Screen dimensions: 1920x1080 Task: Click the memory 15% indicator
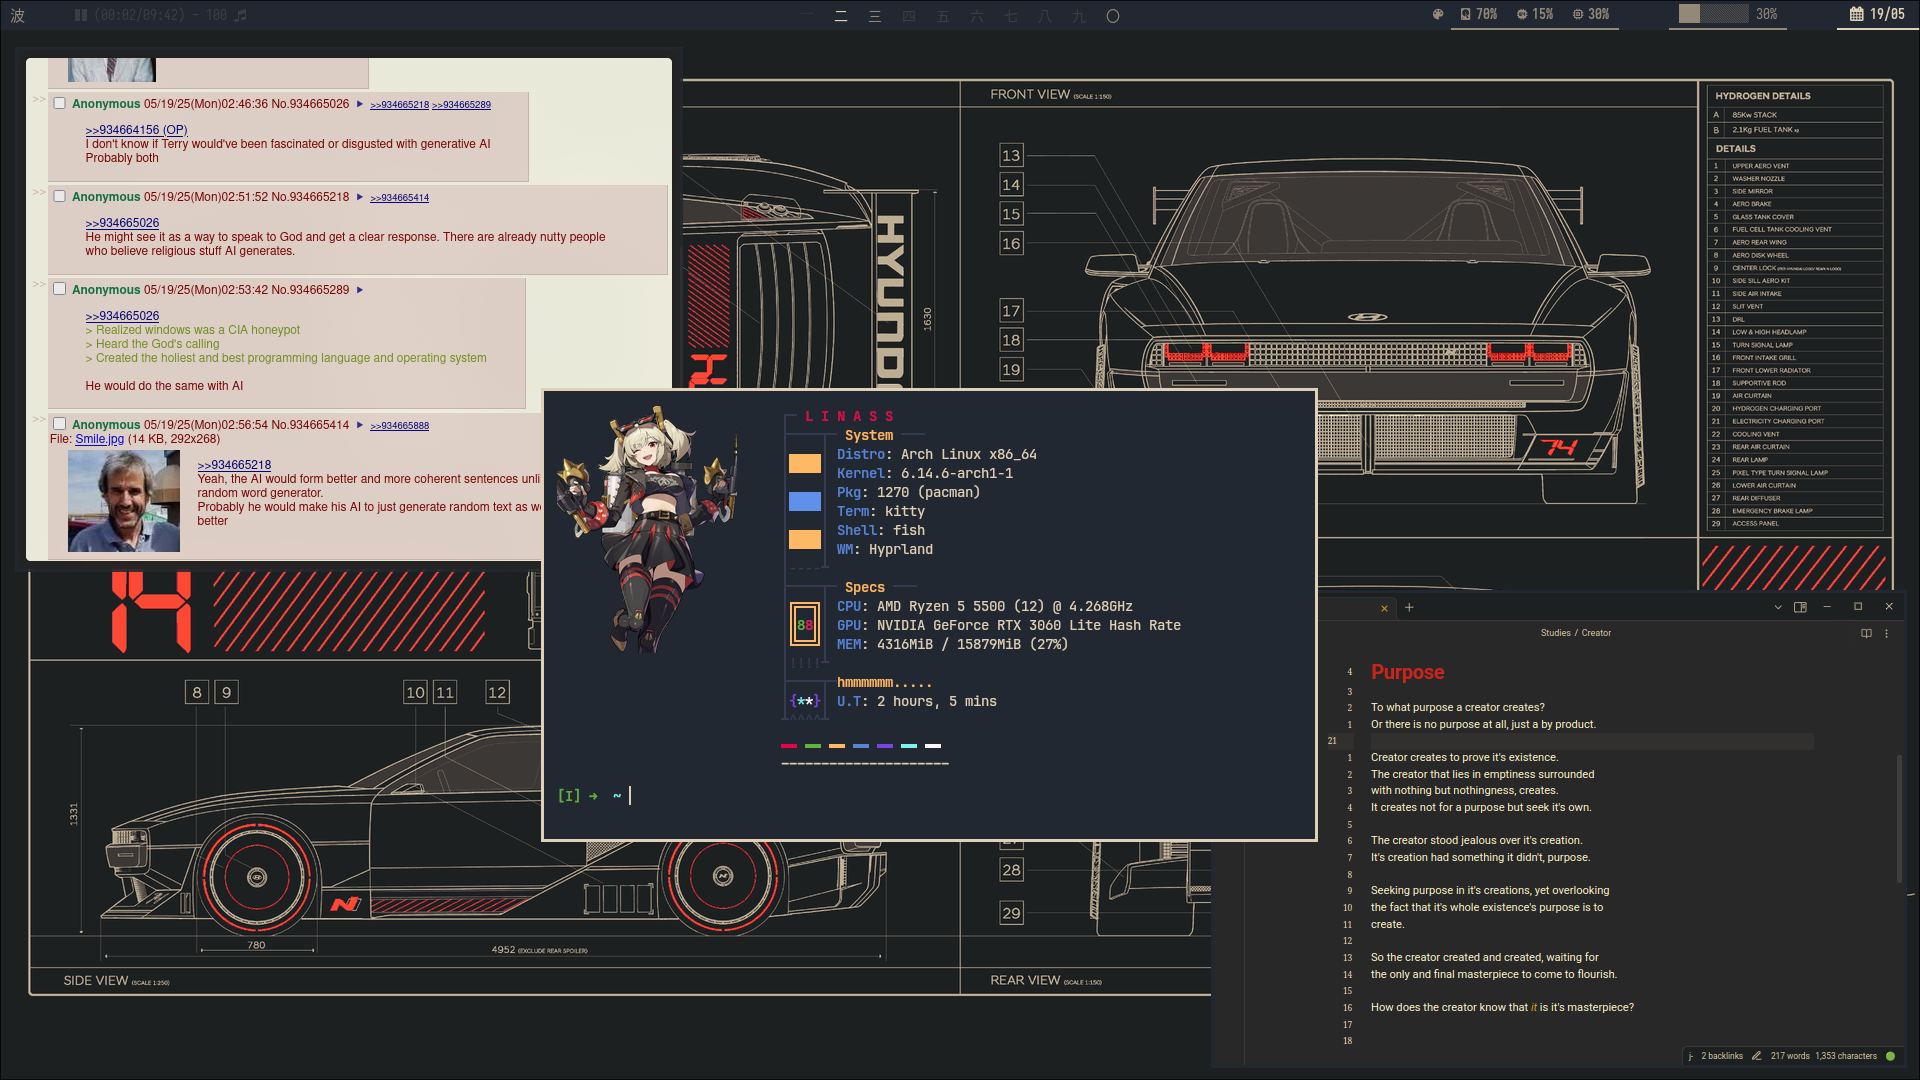point(1535,14)
